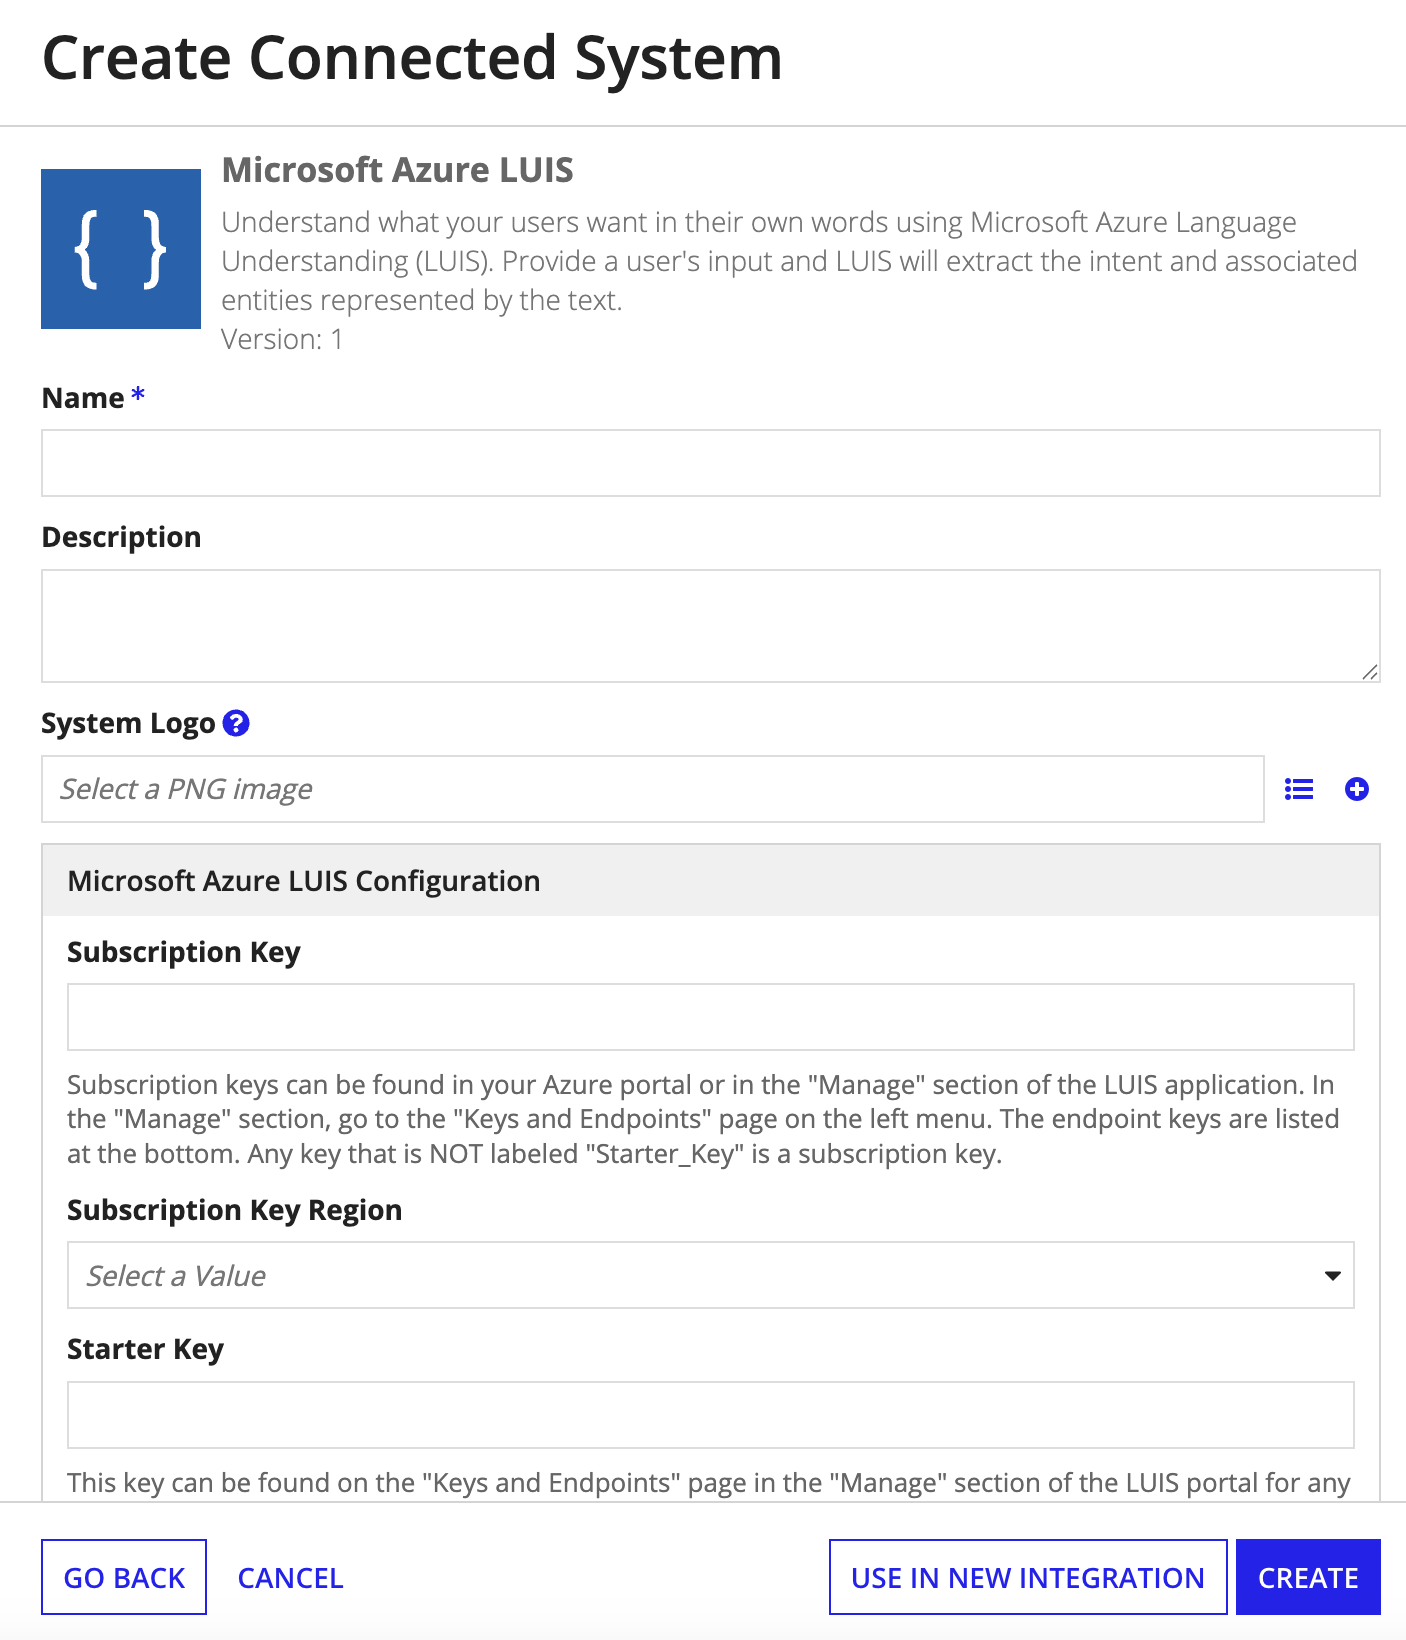Image resolution: width=1406 pixels, height=1640 pixels.
Task: Open the 'Select a Value' region picker
Action: pyautogui.click(x=711, y=1275)
